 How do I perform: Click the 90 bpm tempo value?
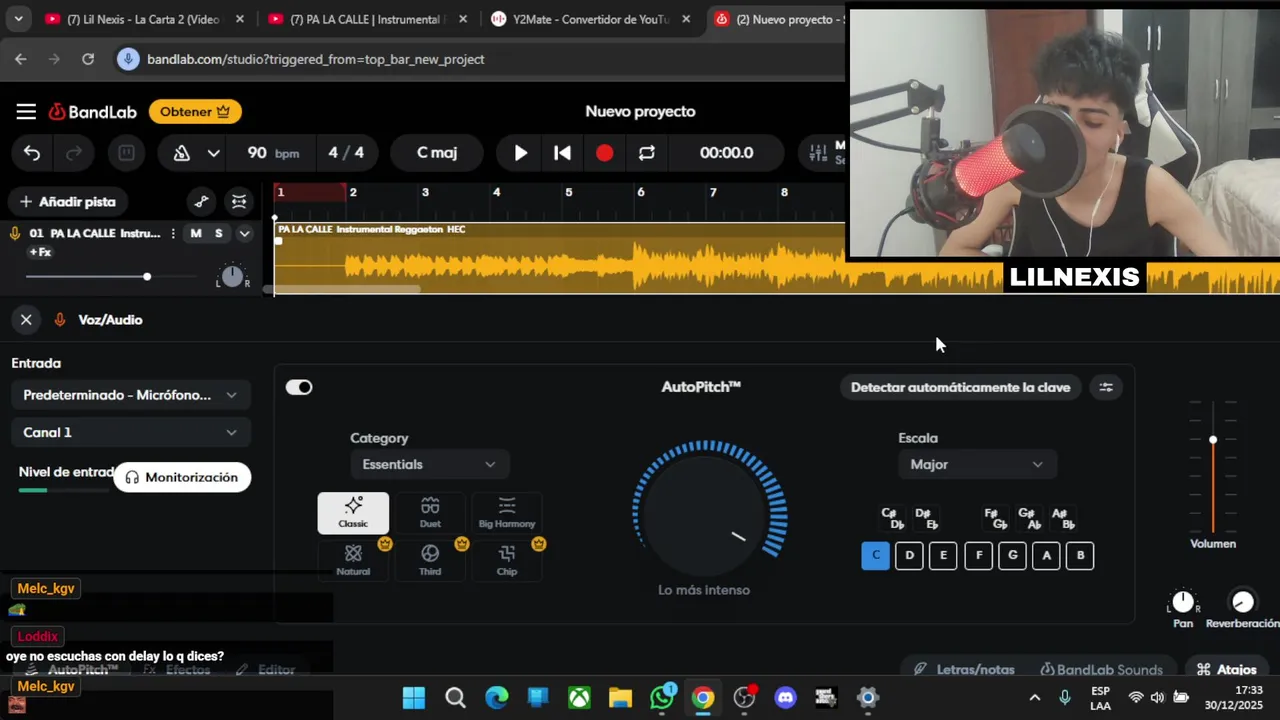point(272,153)
